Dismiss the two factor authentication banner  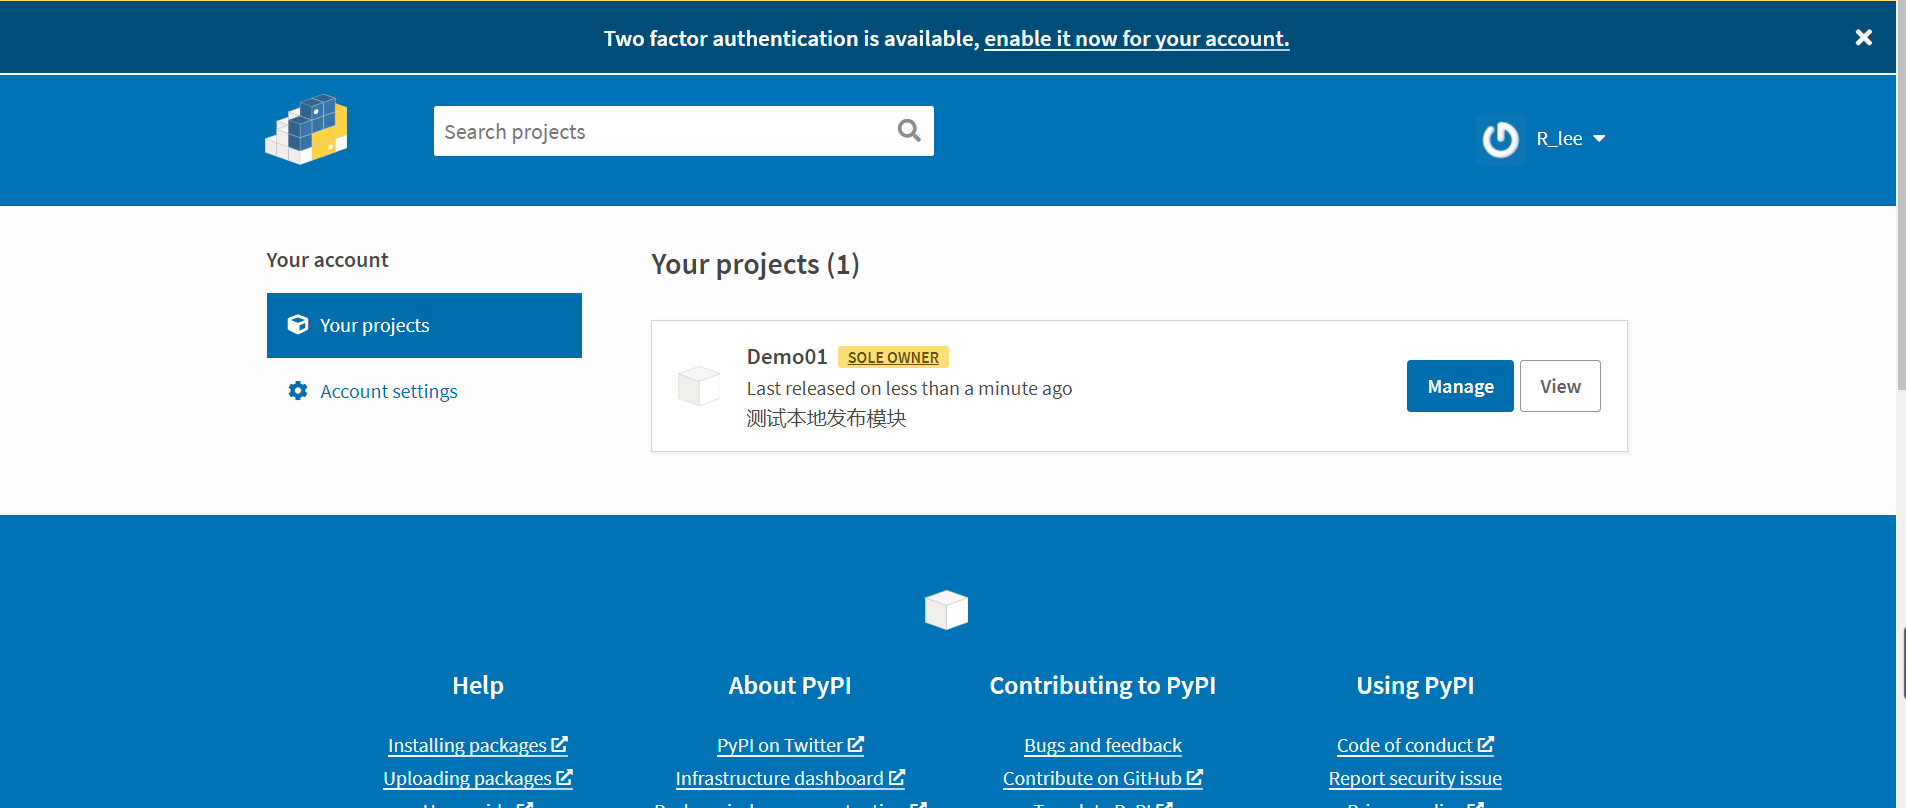[x=1864, y=37]
